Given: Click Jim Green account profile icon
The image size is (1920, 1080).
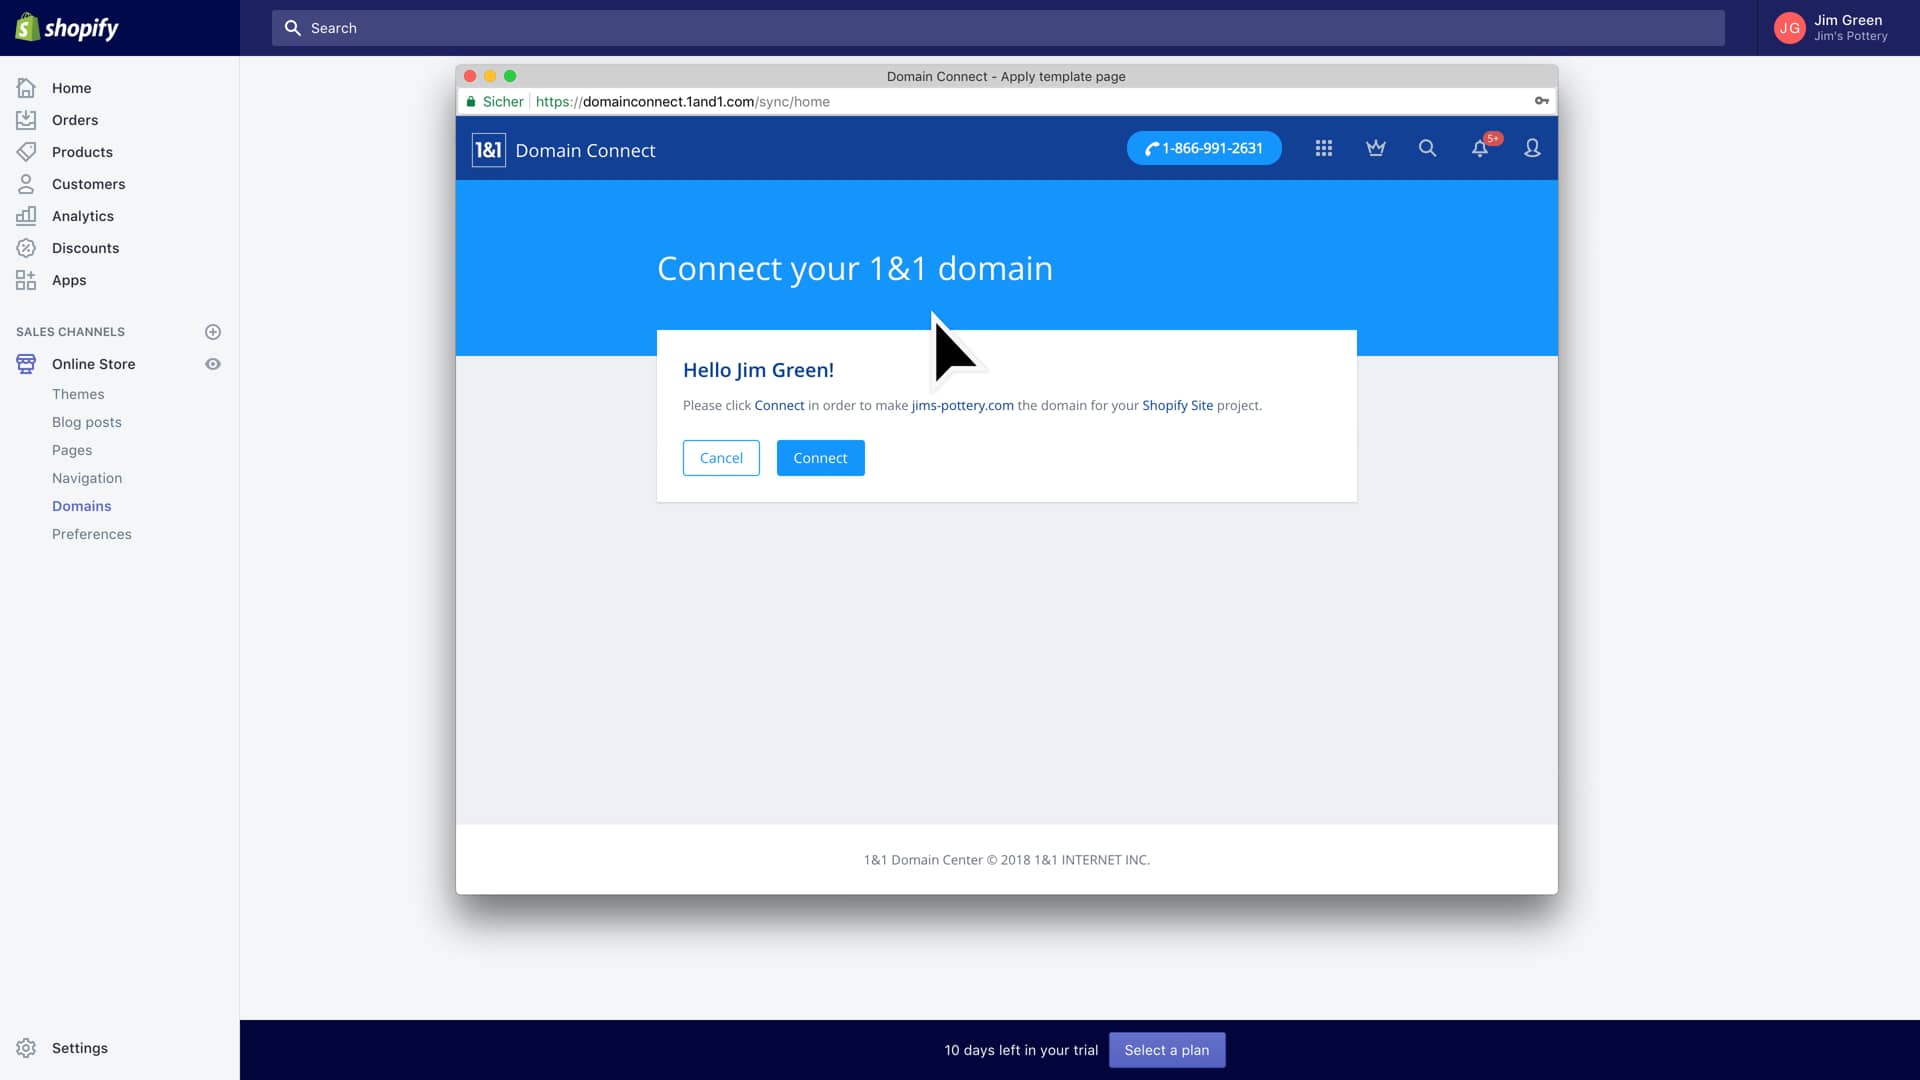Looking at the screenshot, I should pos(1793,28).
